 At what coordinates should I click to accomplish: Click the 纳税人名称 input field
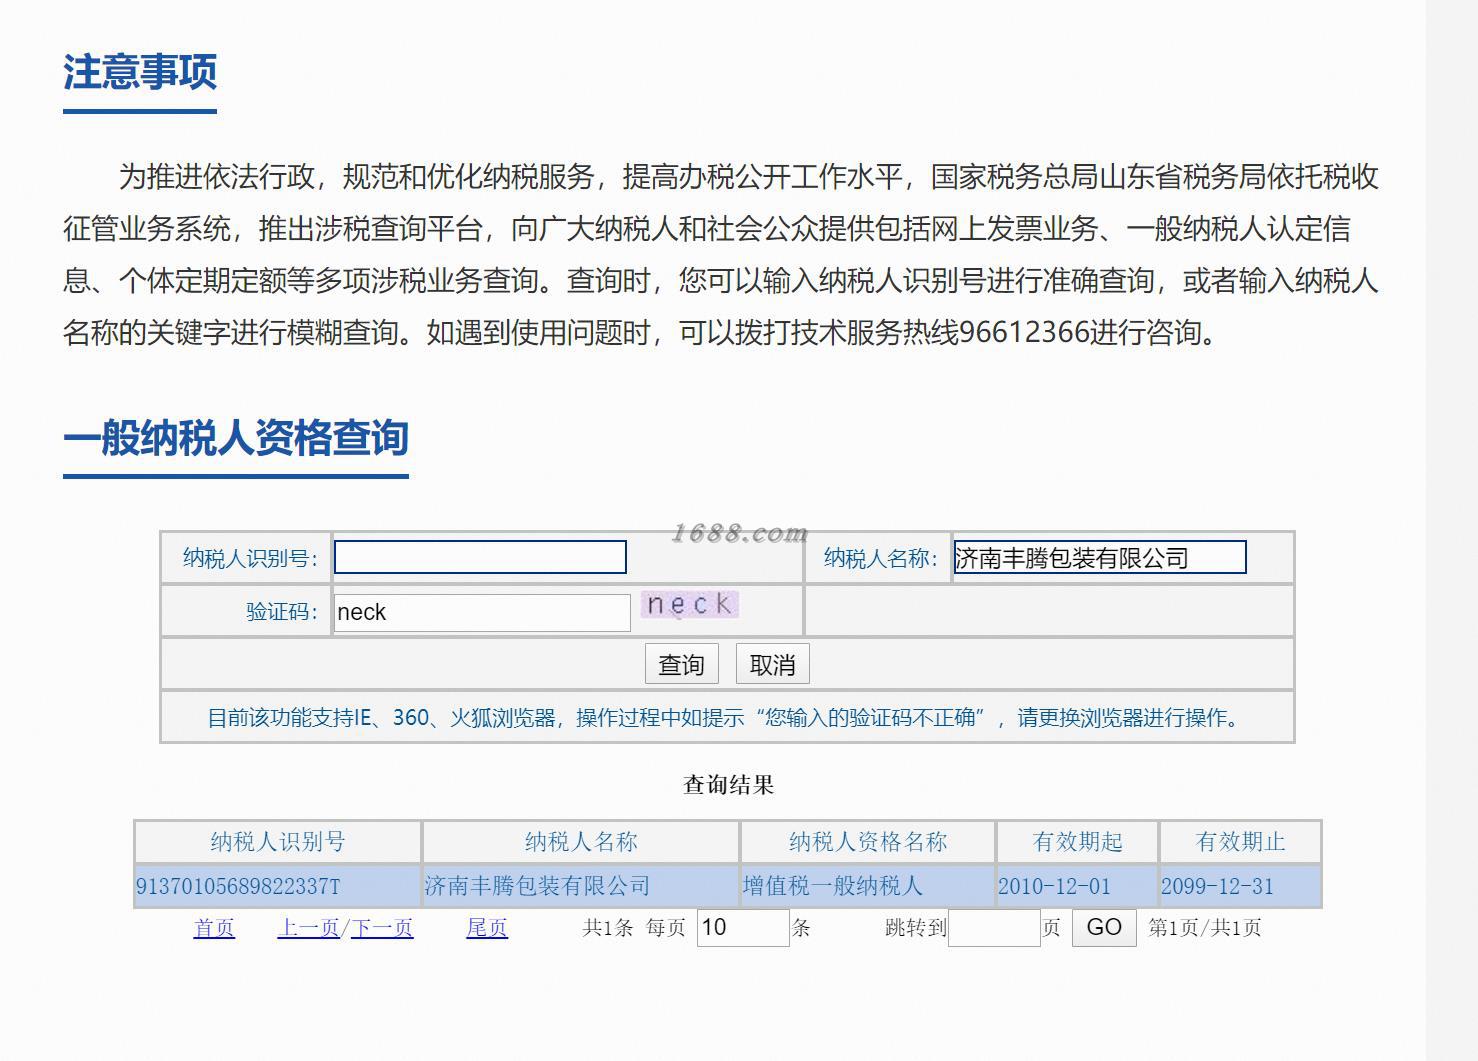click(1099, 557)
